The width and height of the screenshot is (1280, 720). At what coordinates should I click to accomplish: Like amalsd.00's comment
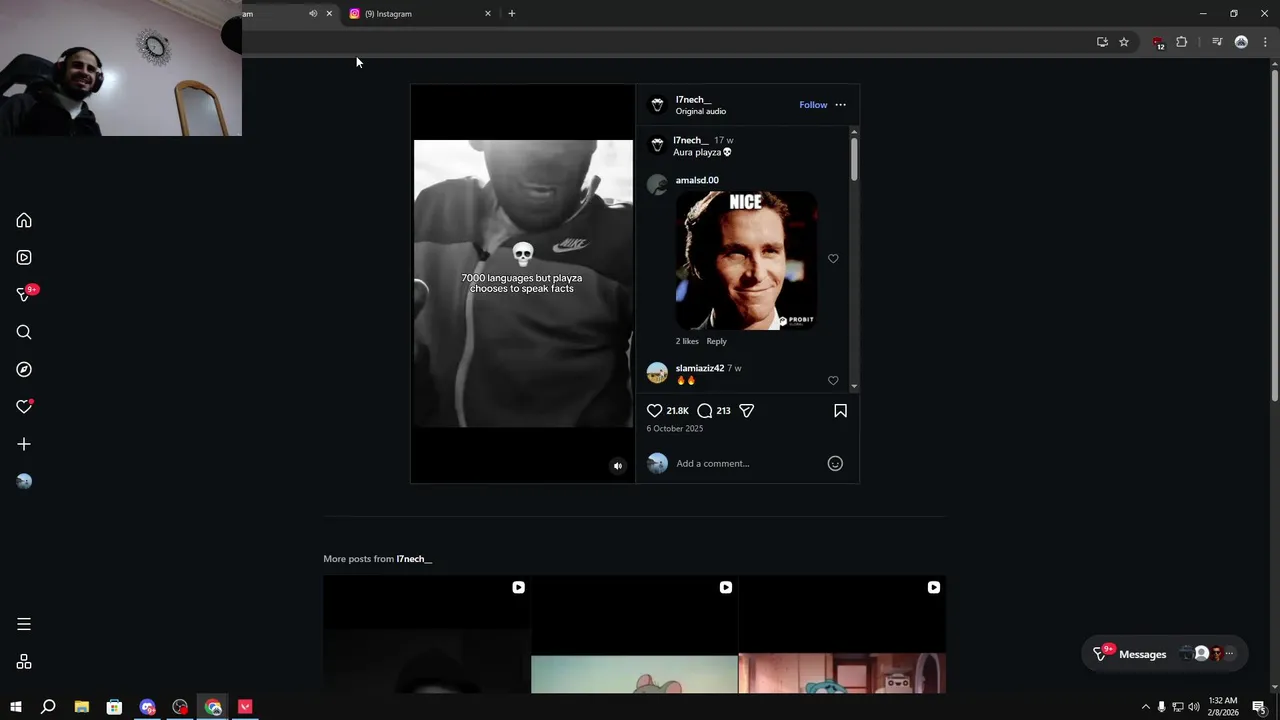(833, 259)
